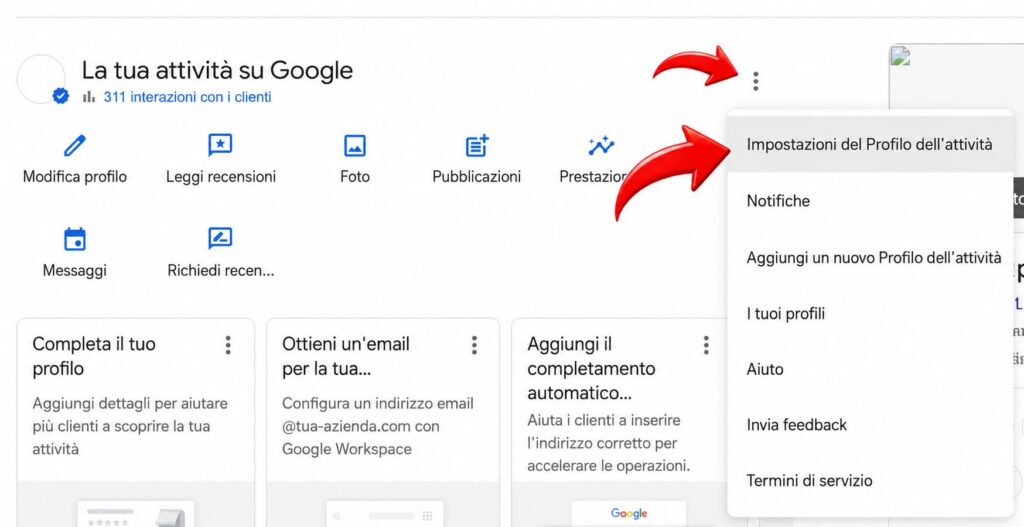Click the business profile avatar circle
This screenshot has height=527, width=1024.
pyautogui.click(x=40, y=79)
